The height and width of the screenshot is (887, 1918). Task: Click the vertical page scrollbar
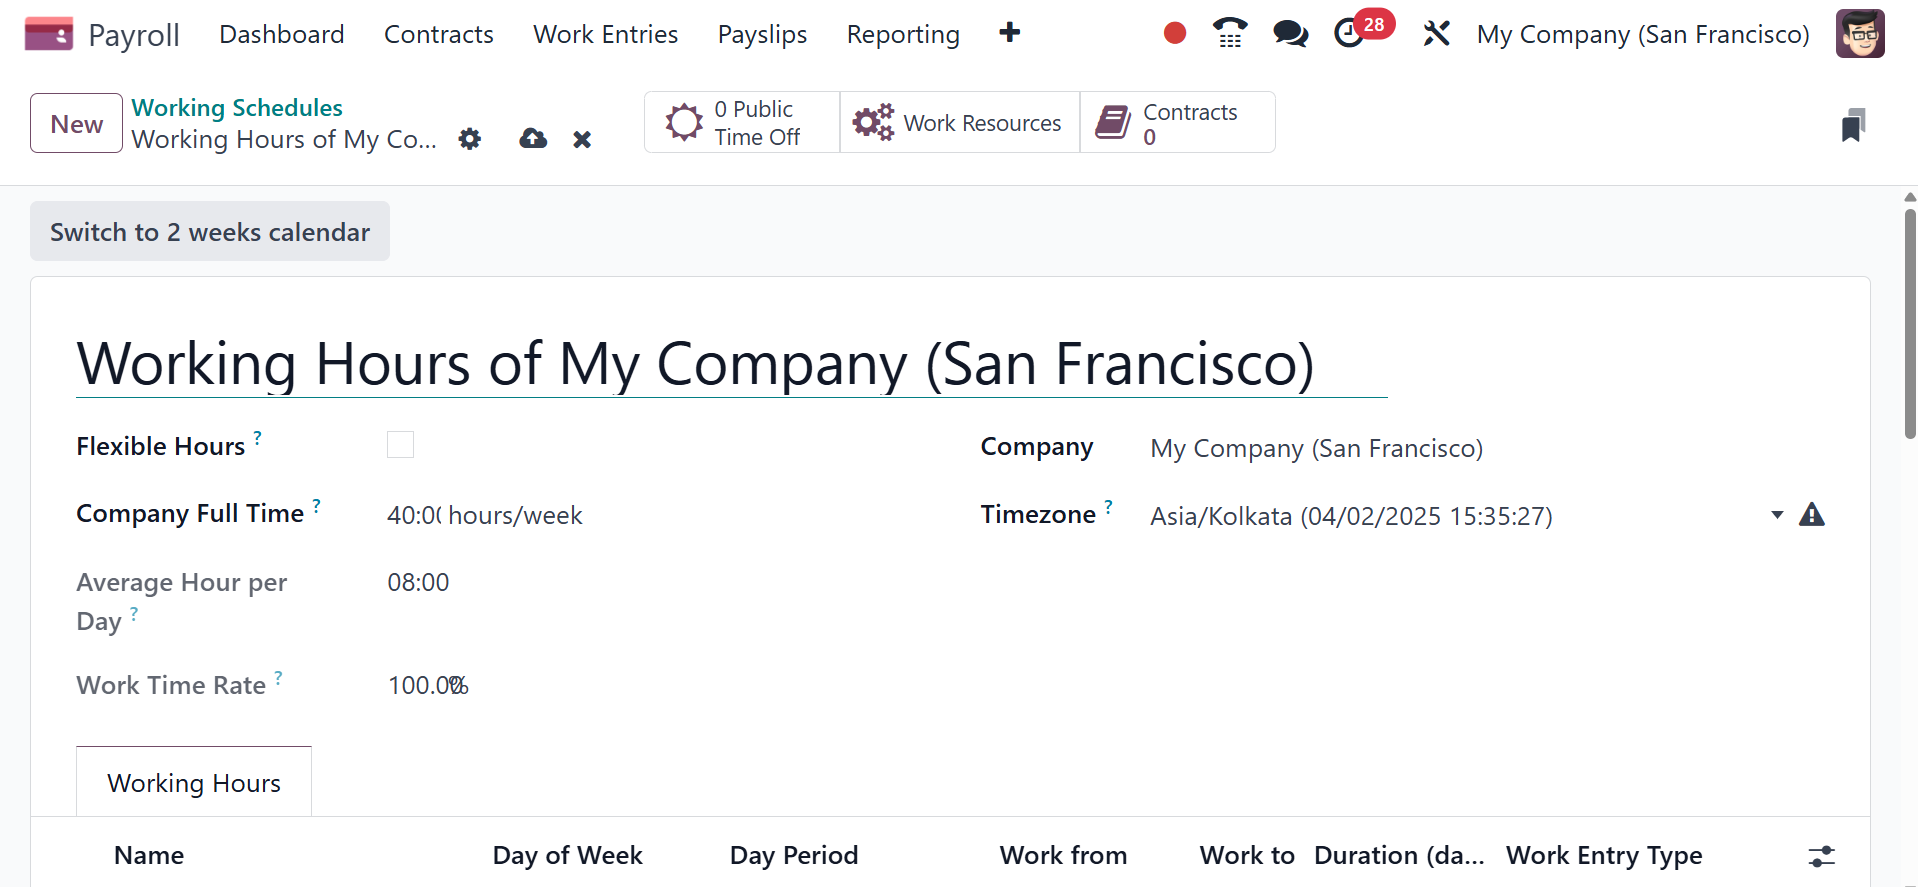(x=1910, y=320)
